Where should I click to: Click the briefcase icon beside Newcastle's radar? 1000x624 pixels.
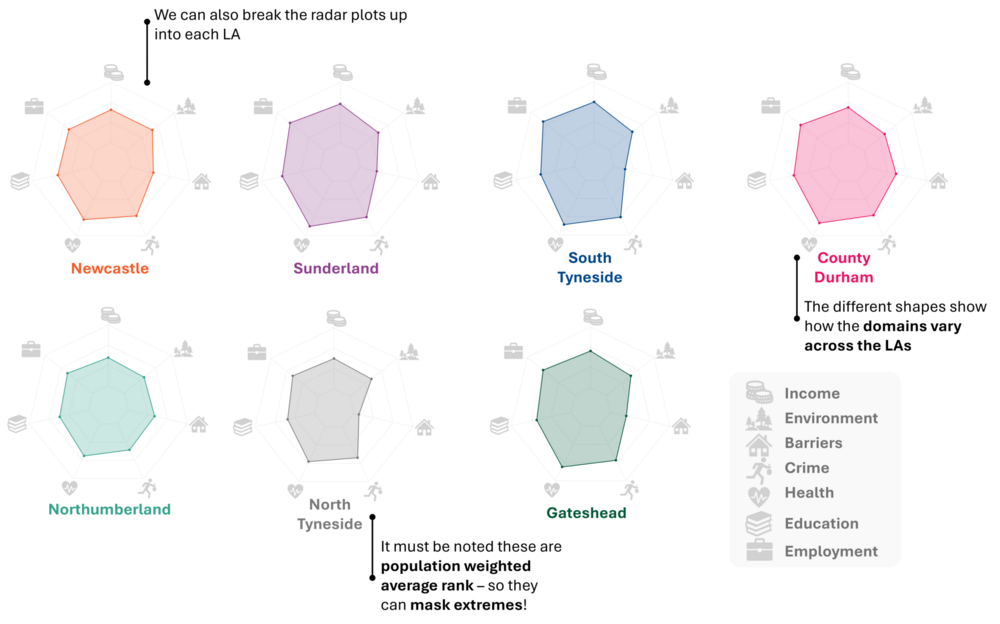[x=34, y=106]
